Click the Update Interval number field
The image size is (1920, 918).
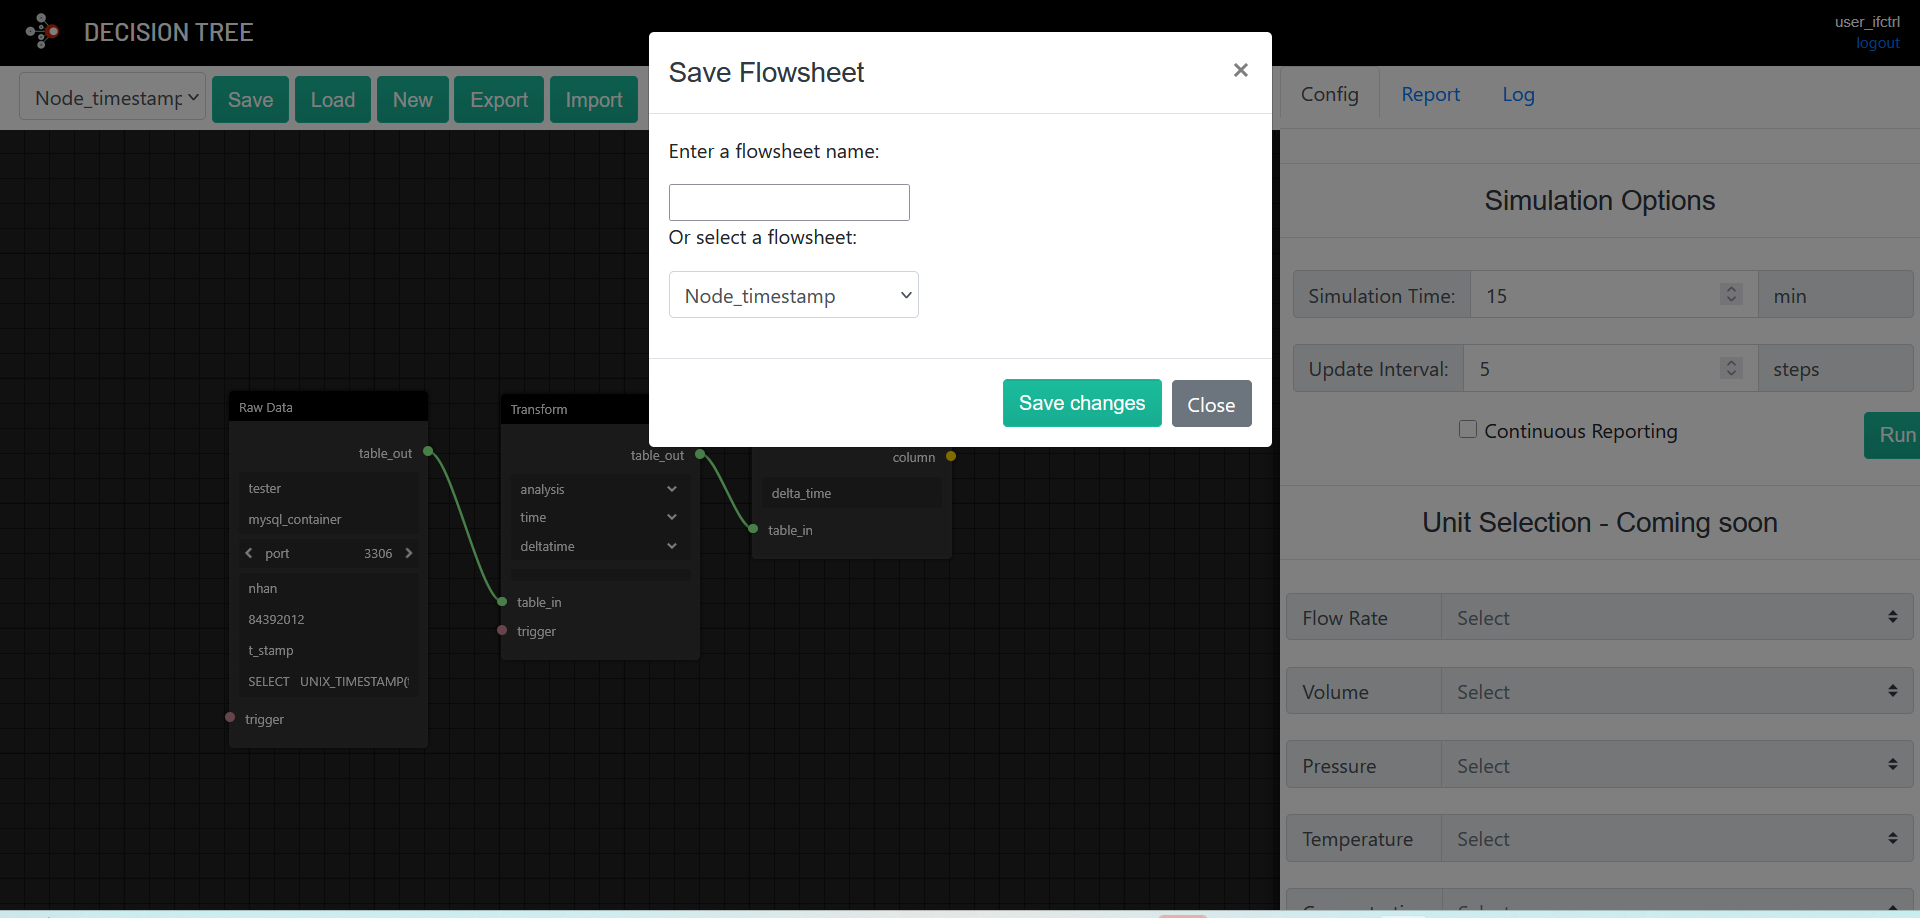[x=1611, y=369]
